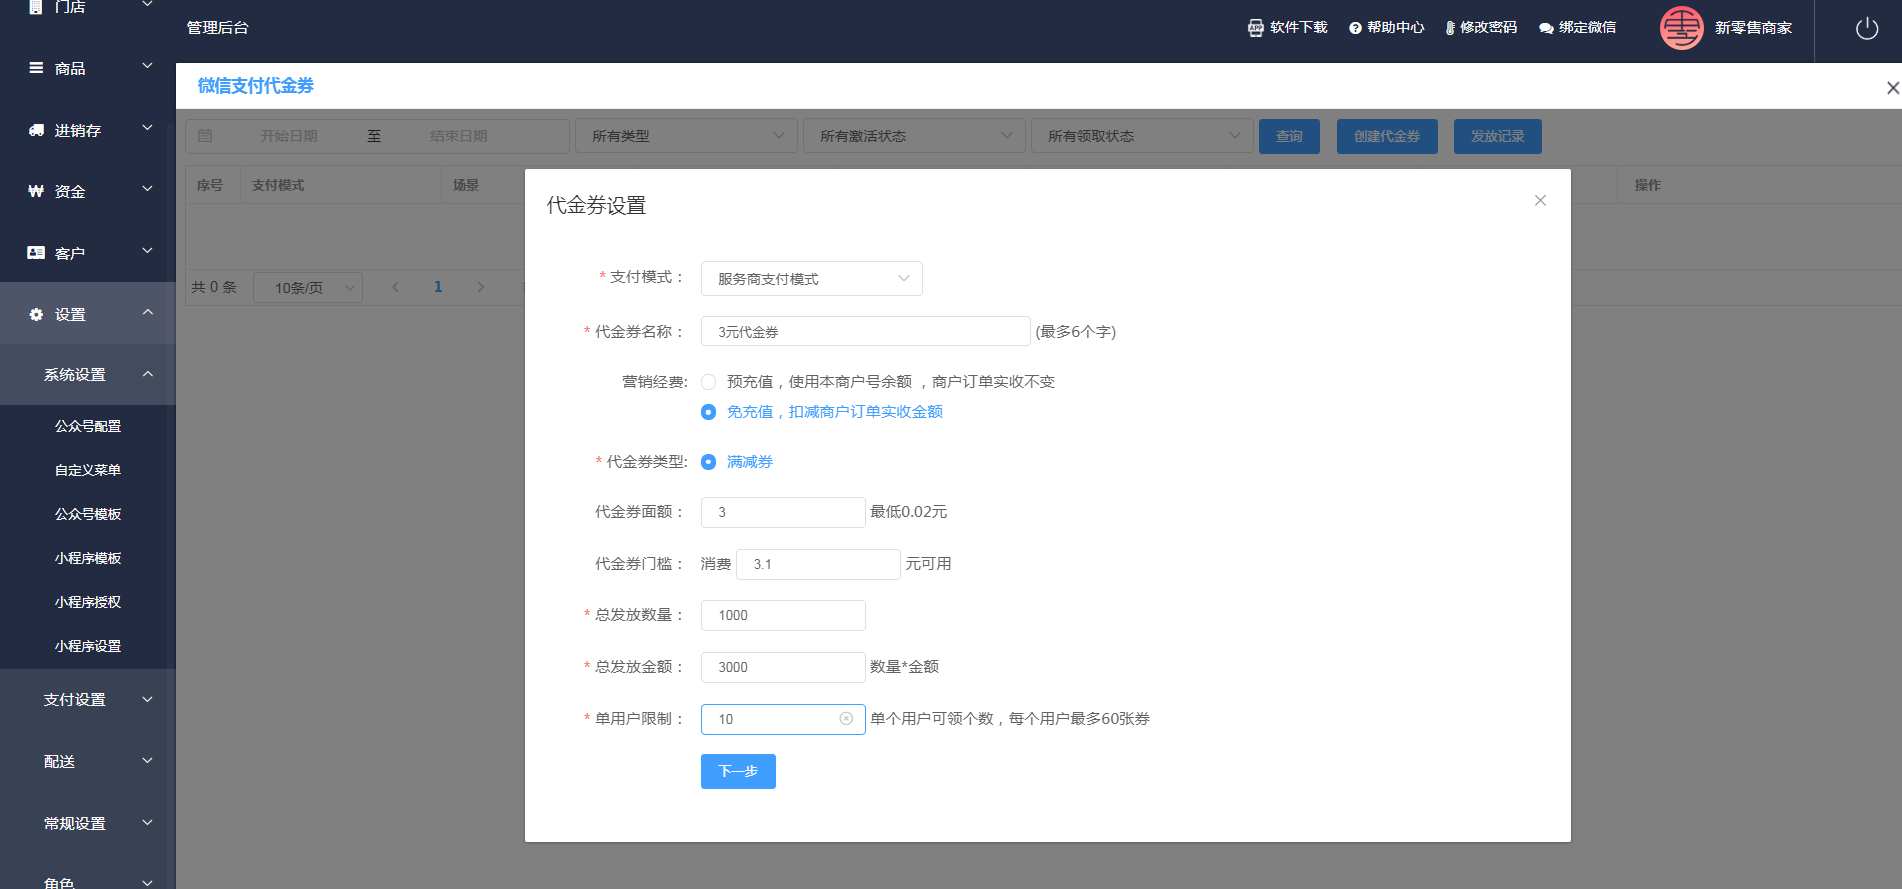Click the calendar icon in date range

pos(205,136)
